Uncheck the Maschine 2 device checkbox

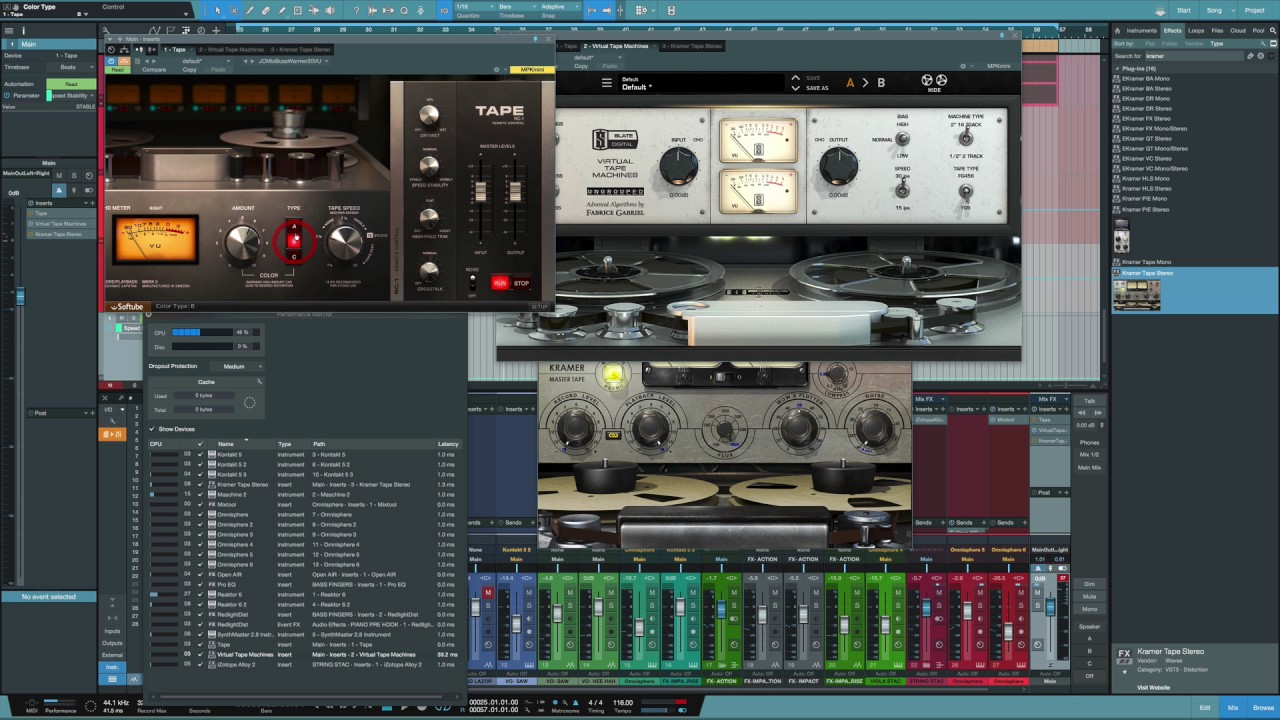200,494
